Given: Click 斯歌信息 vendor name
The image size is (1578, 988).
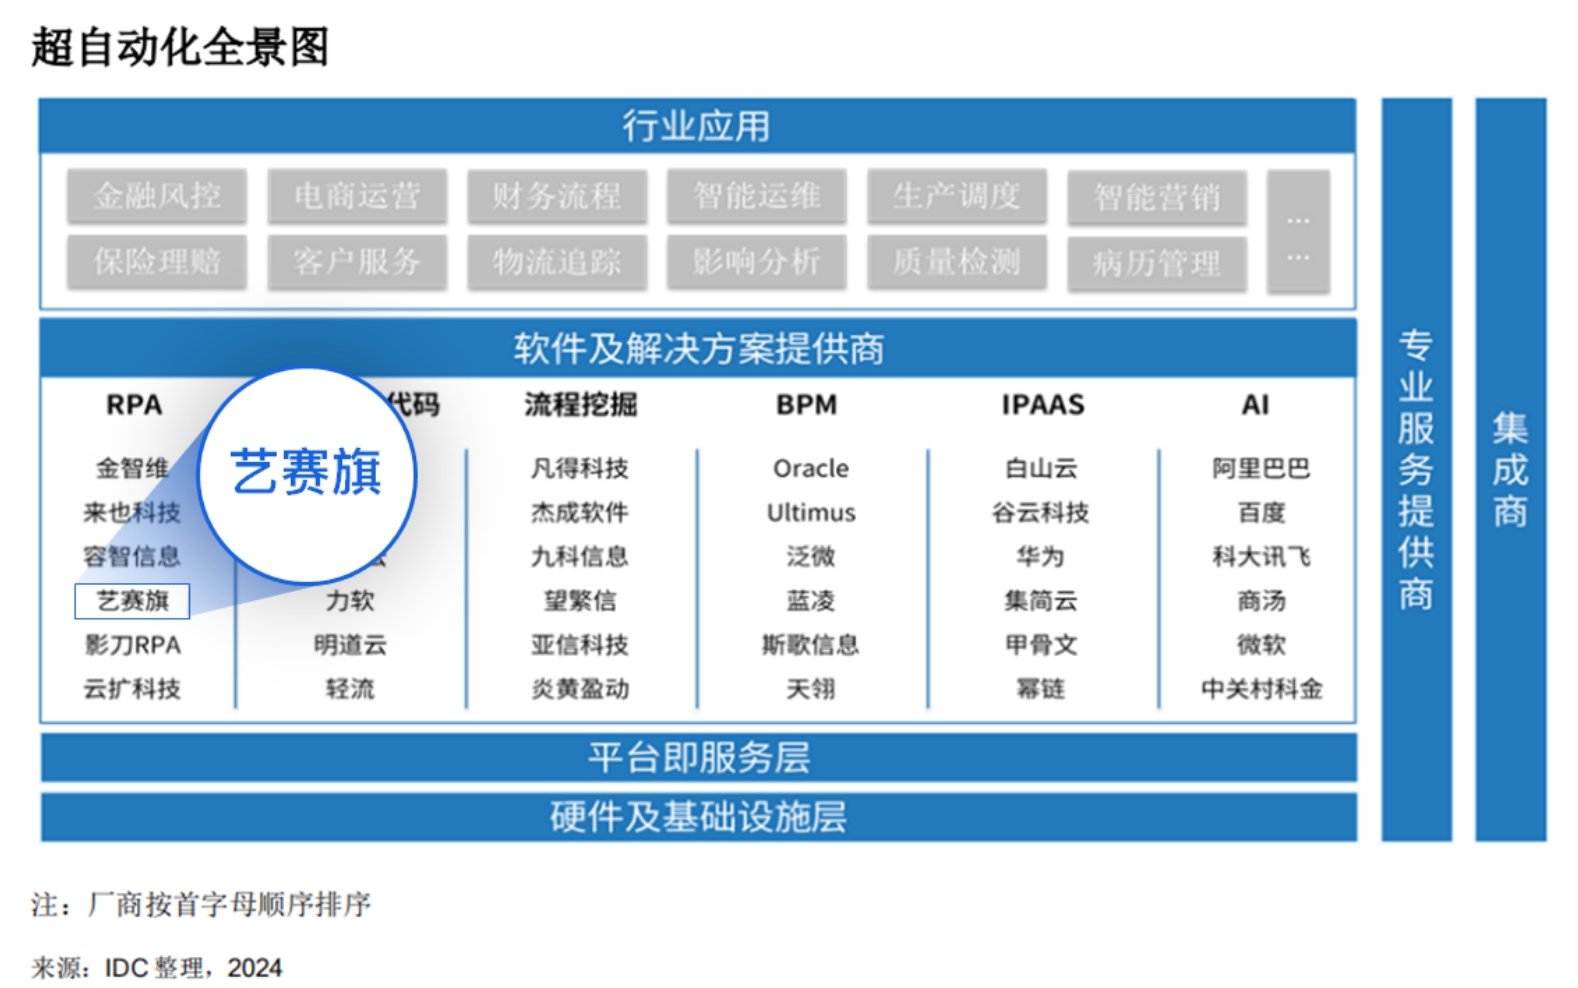Looking at the screenshot, I should [811, 645].
